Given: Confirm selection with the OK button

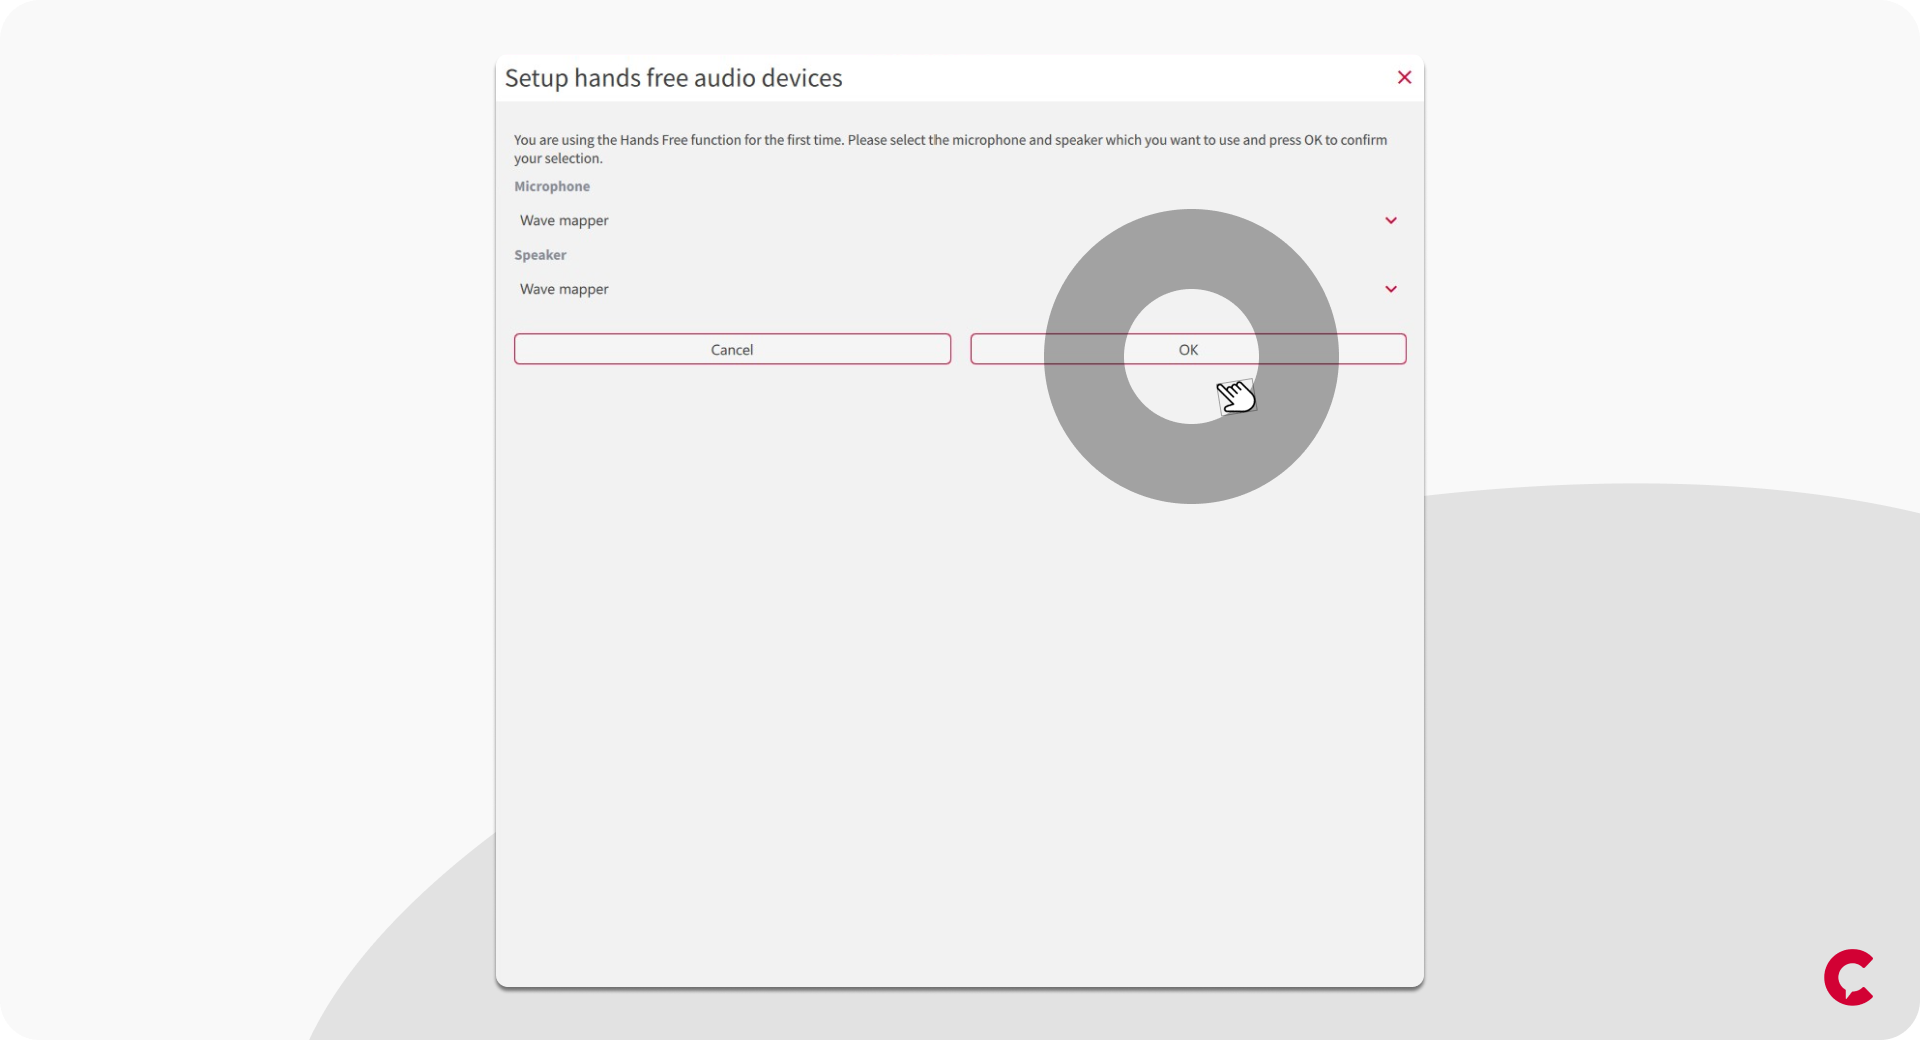Looking at the screenshot, I should click(1188, 349).
